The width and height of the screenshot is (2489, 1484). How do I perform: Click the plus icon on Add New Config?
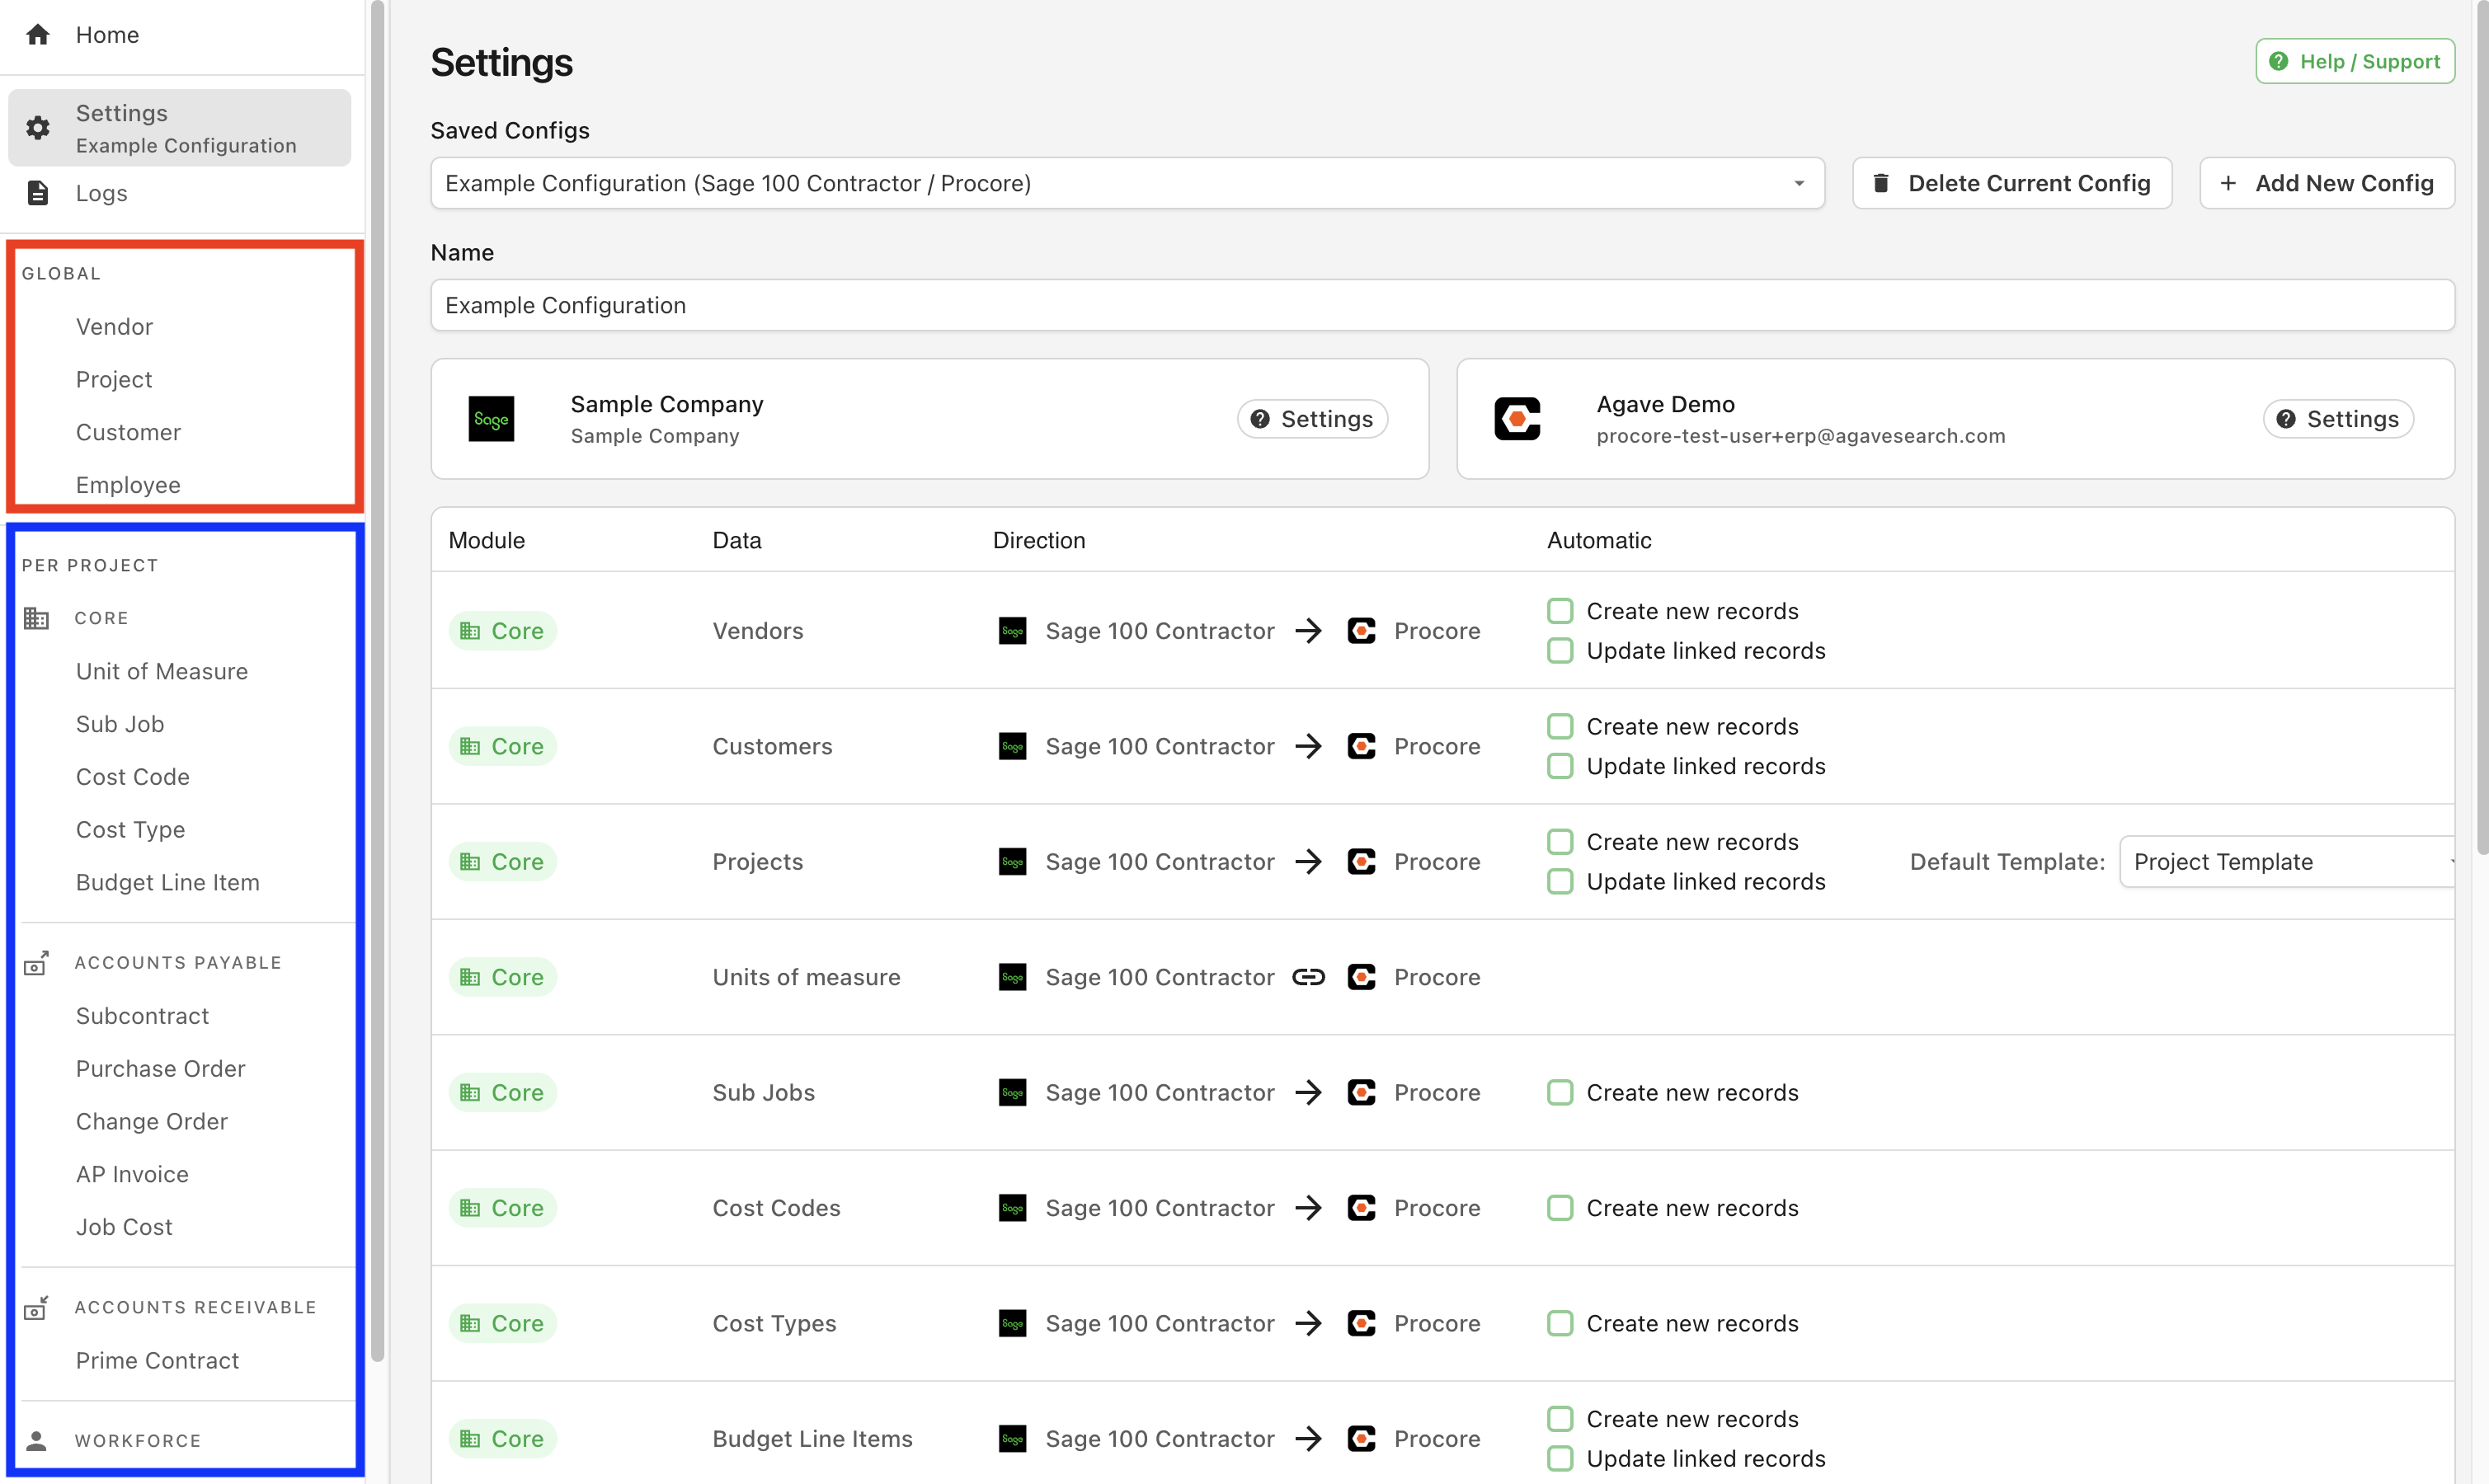[x=2228, y=183]
